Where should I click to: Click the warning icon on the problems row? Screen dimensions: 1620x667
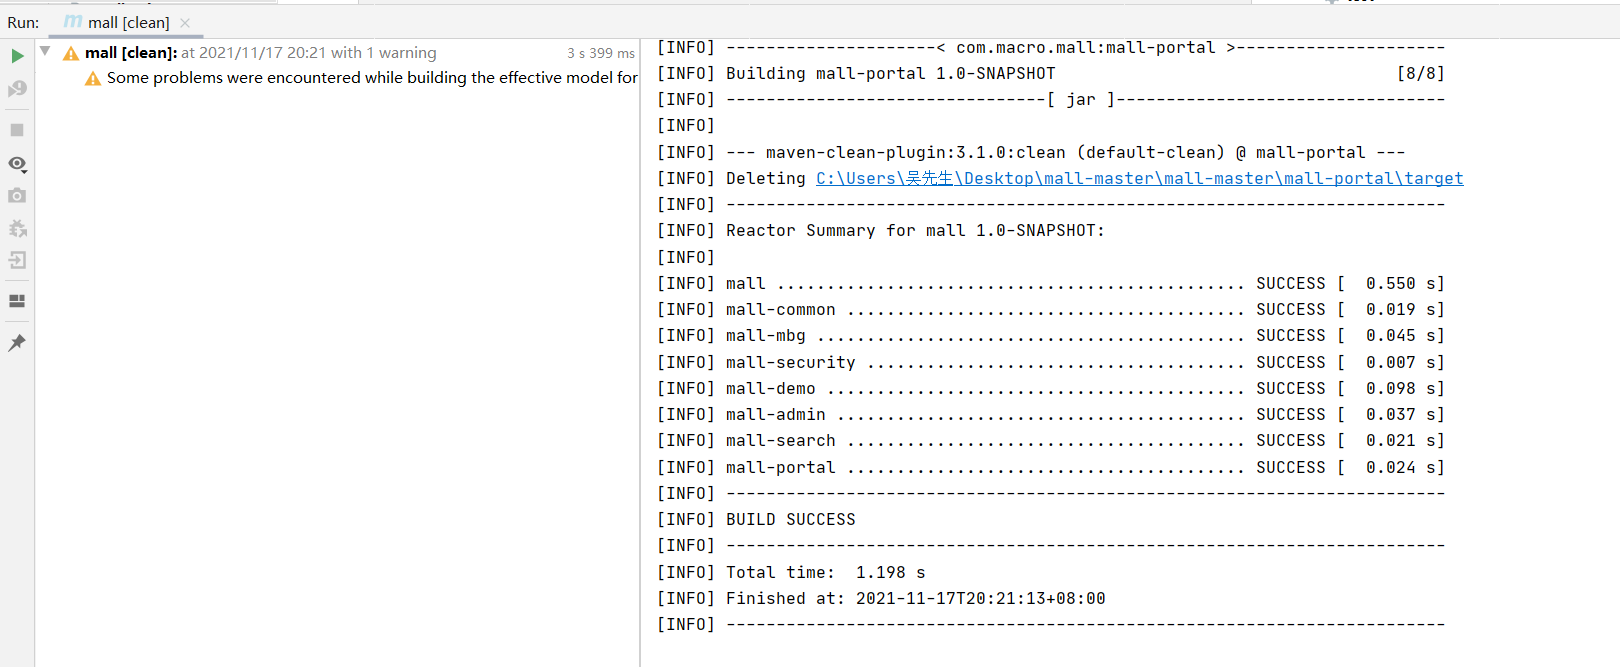click(x=92, y=77)
